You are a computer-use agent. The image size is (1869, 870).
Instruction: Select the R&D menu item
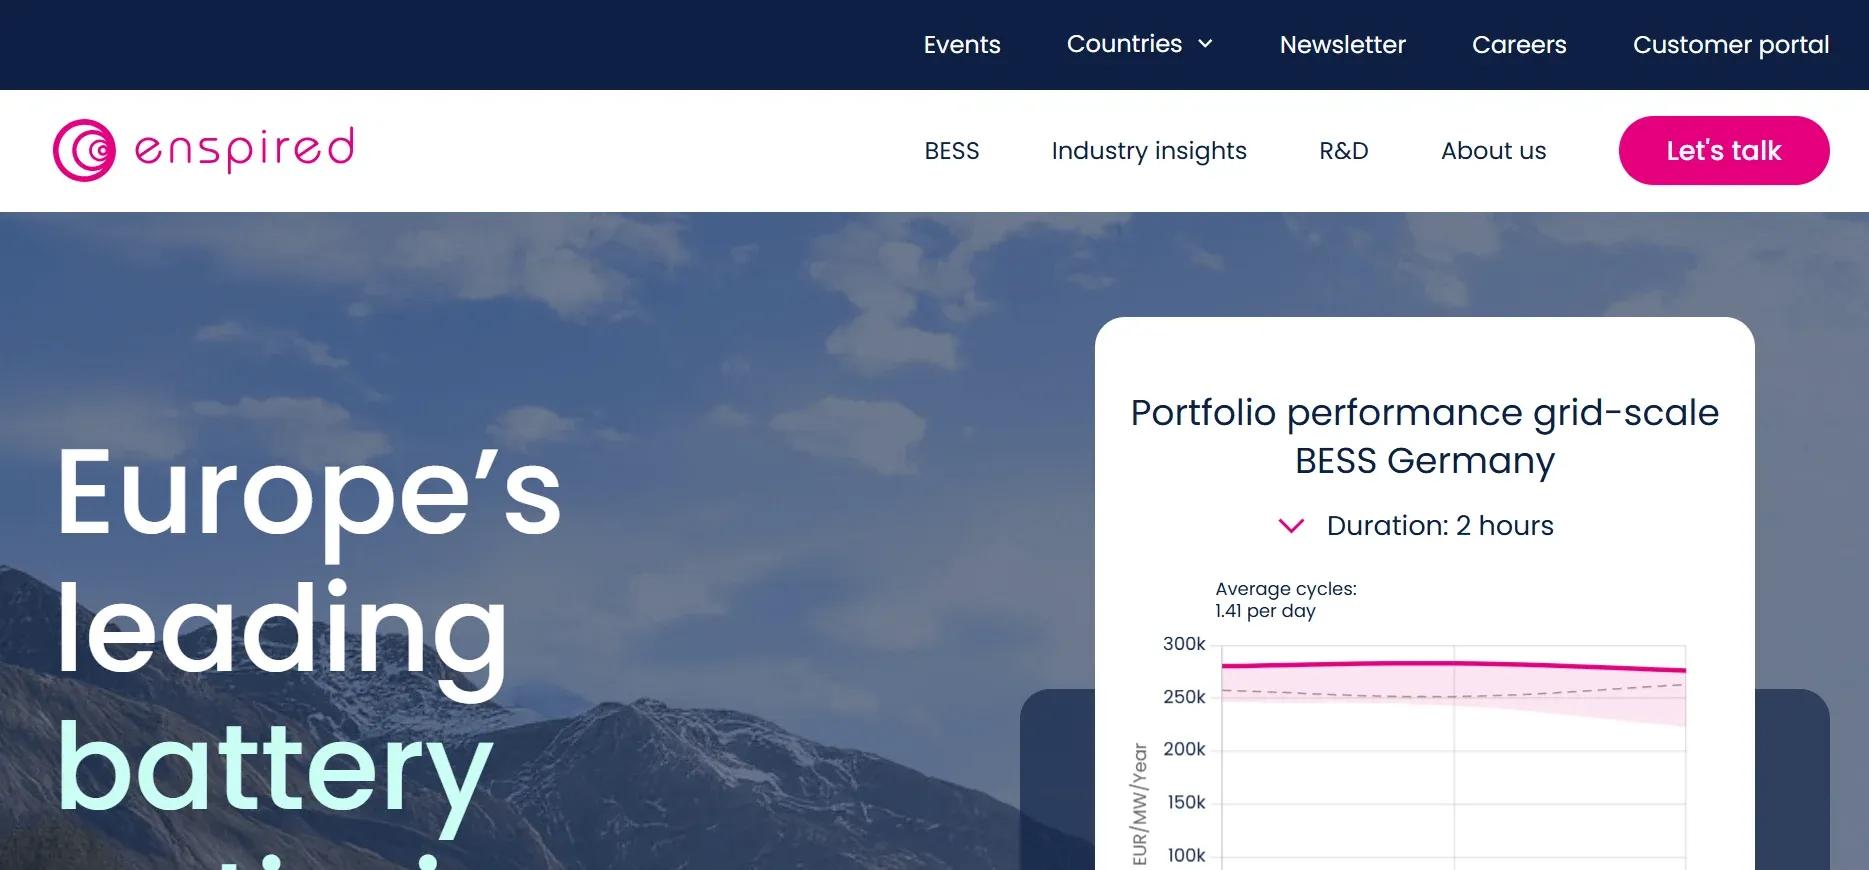point(1344,151)
